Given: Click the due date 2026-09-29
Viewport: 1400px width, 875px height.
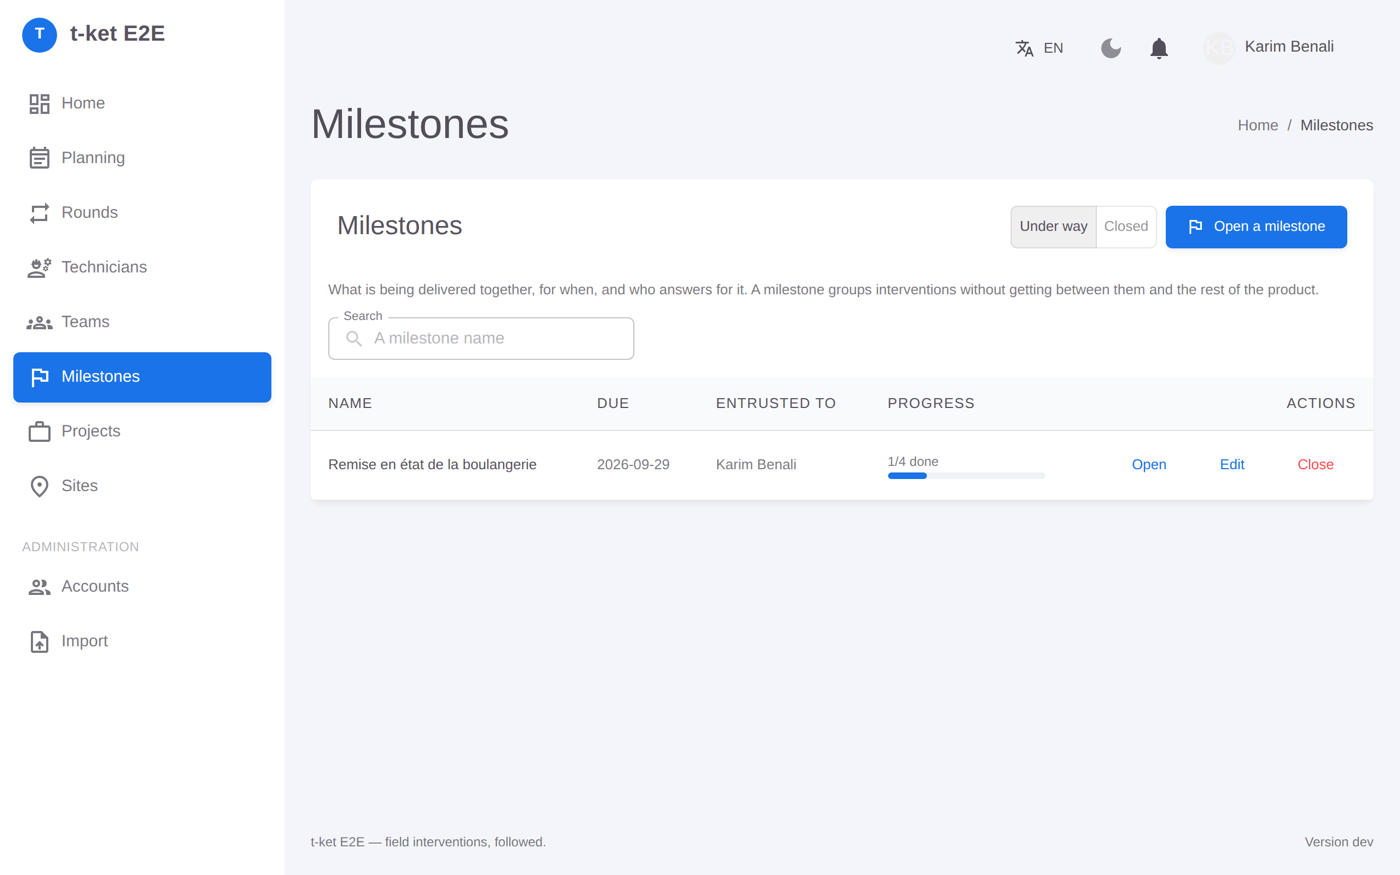Looking at the screenshot, I should tap(633, 465).
